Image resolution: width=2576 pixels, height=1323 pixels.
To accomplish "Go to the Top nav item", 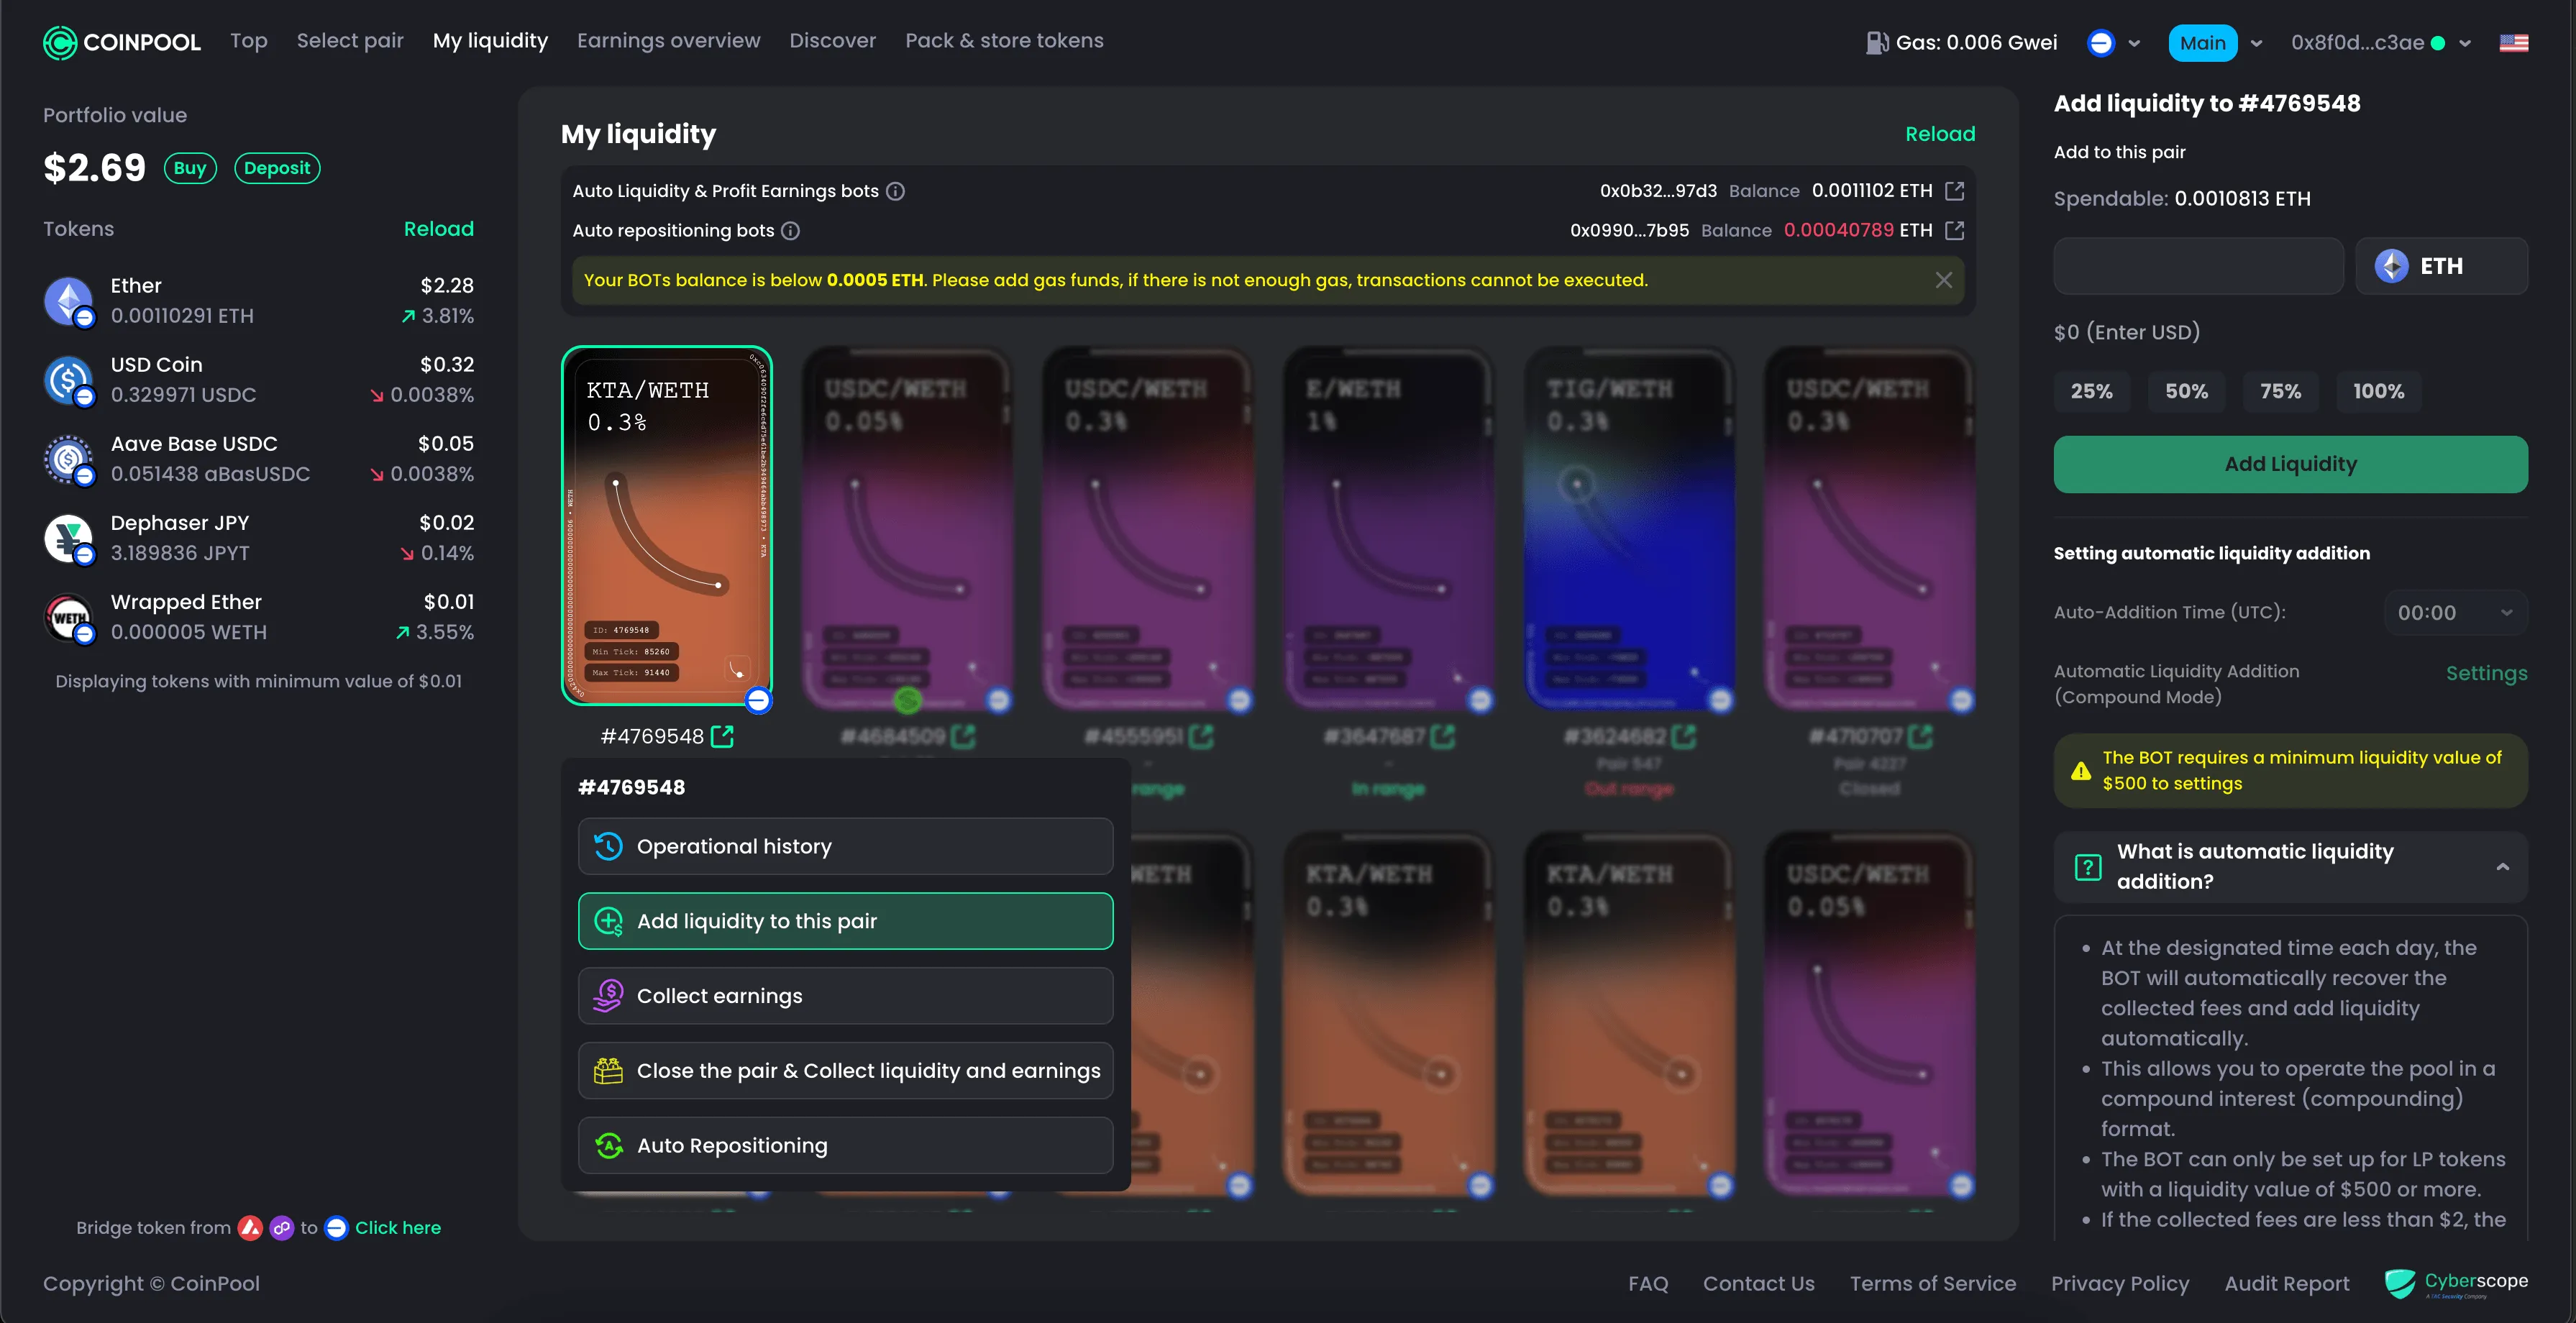I will (249, 41).
